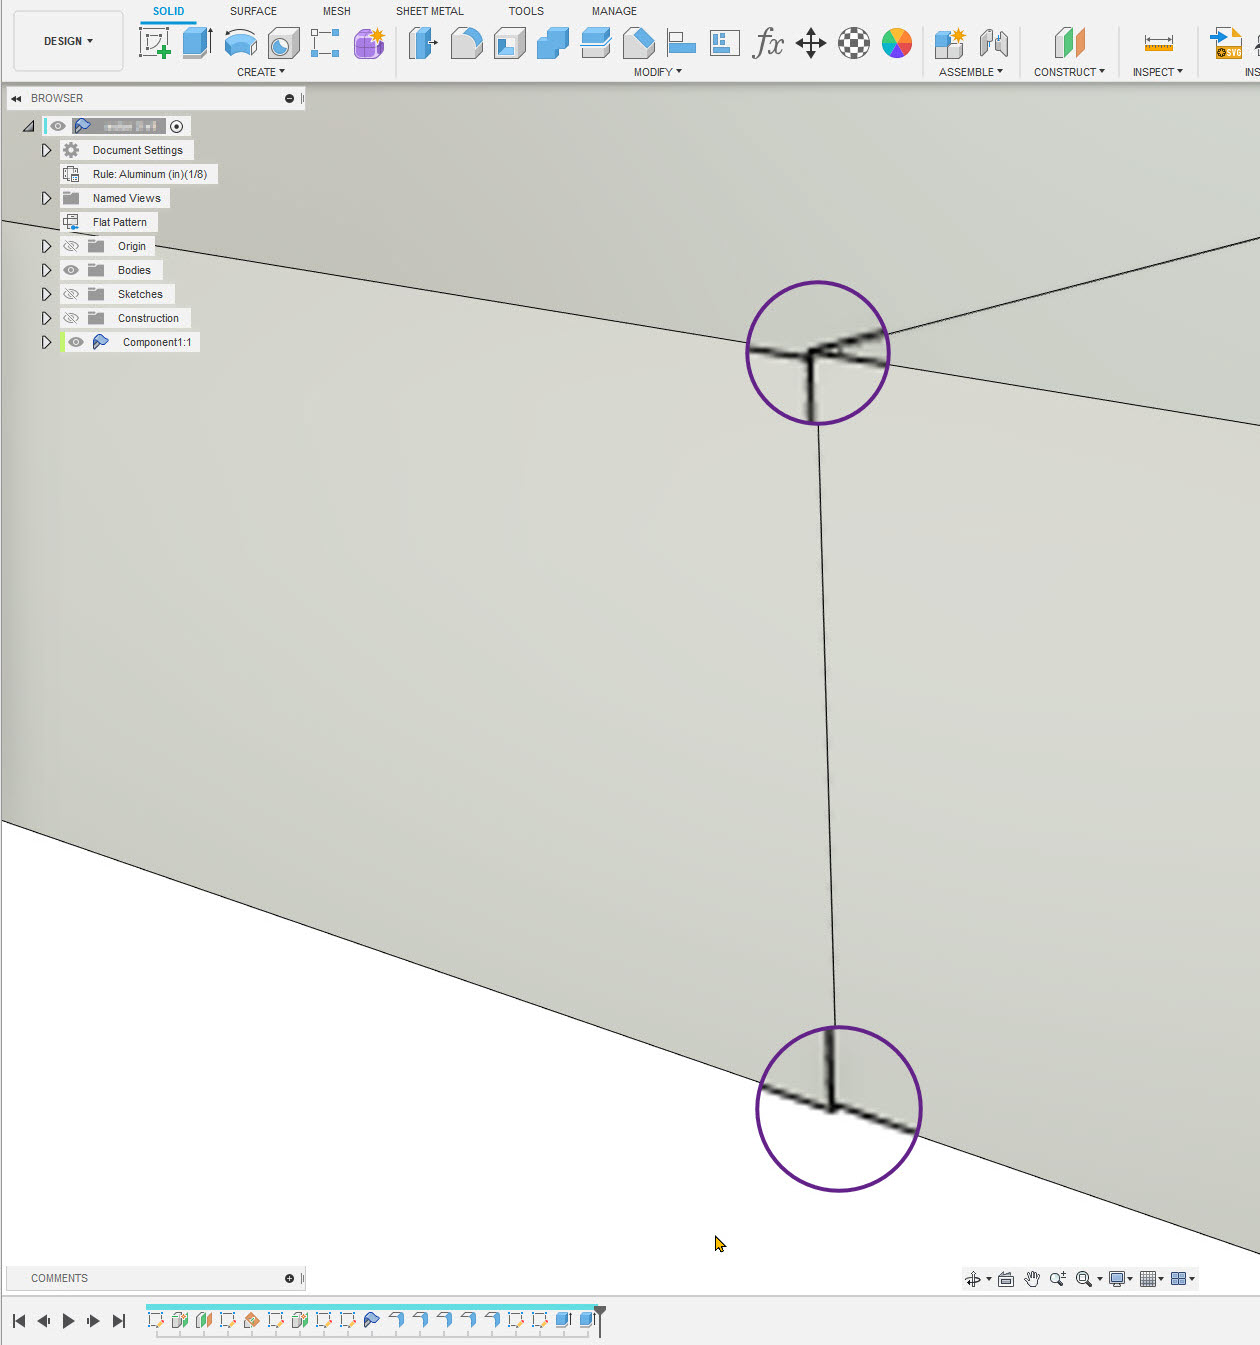
Task: Launch the Change Parameters fx dialog
Action: pos(768,43)
